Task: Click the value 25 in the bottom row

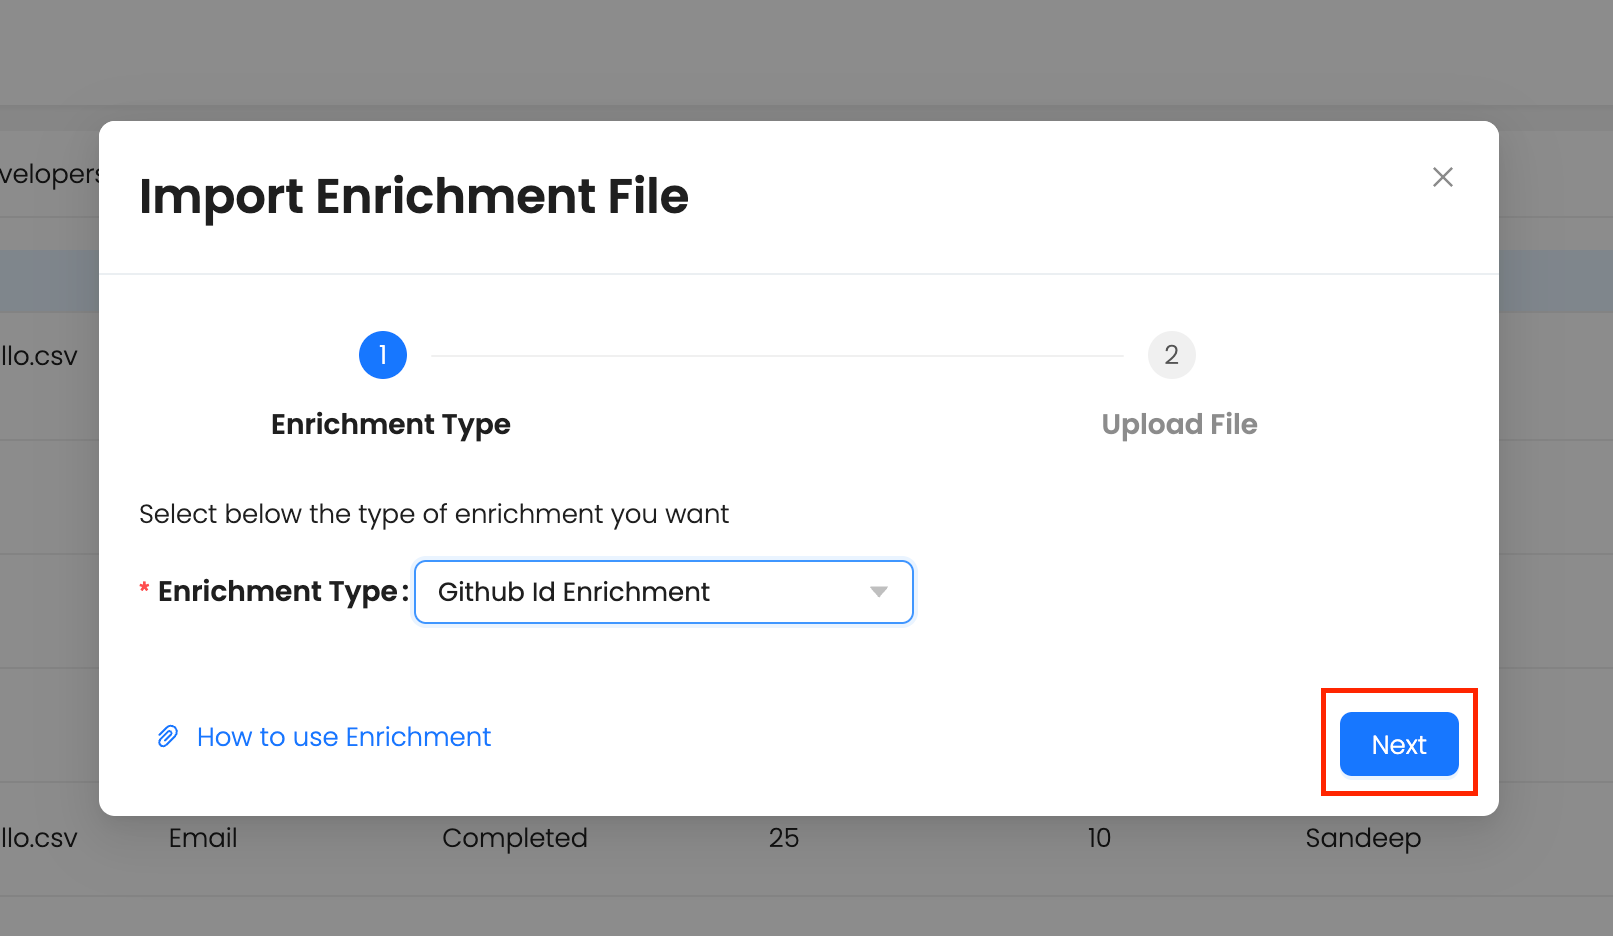Action: (x=783, y=838)
